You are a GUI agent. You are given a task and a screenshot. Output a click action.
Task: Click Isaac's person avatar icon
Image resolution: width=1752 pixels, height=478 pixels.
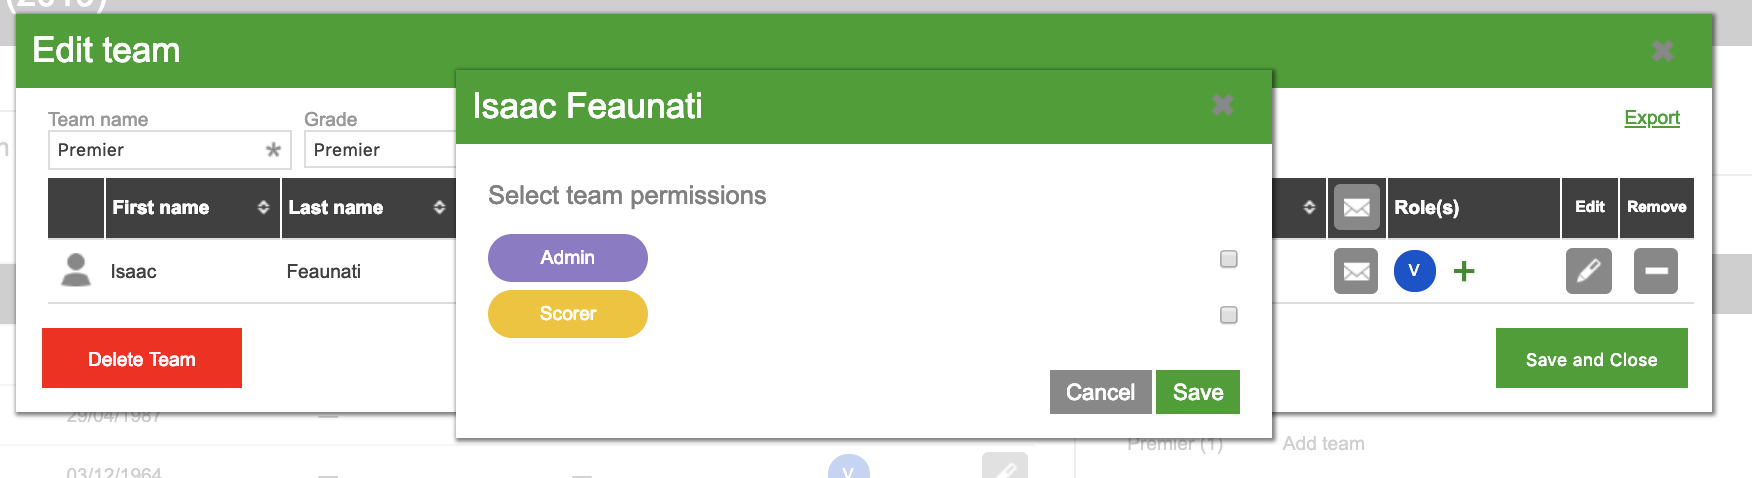coord(76,270)
